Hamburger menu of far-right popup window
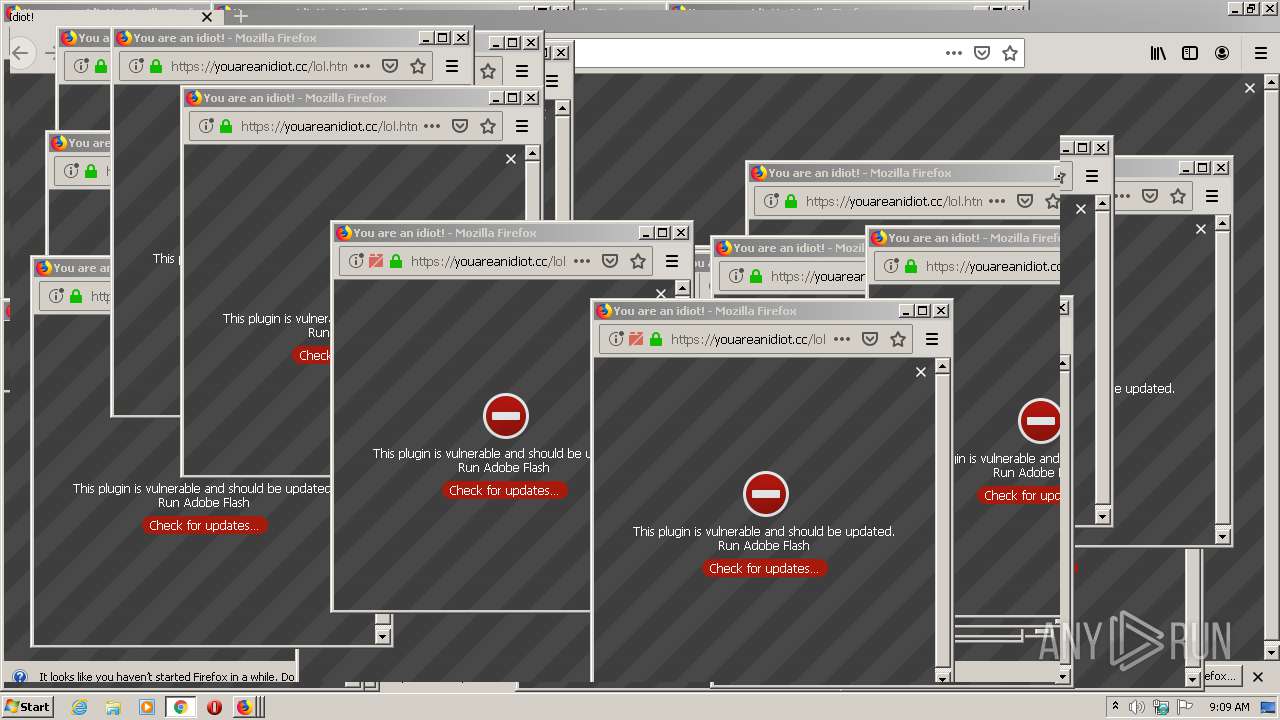 tap(1212, 196)
